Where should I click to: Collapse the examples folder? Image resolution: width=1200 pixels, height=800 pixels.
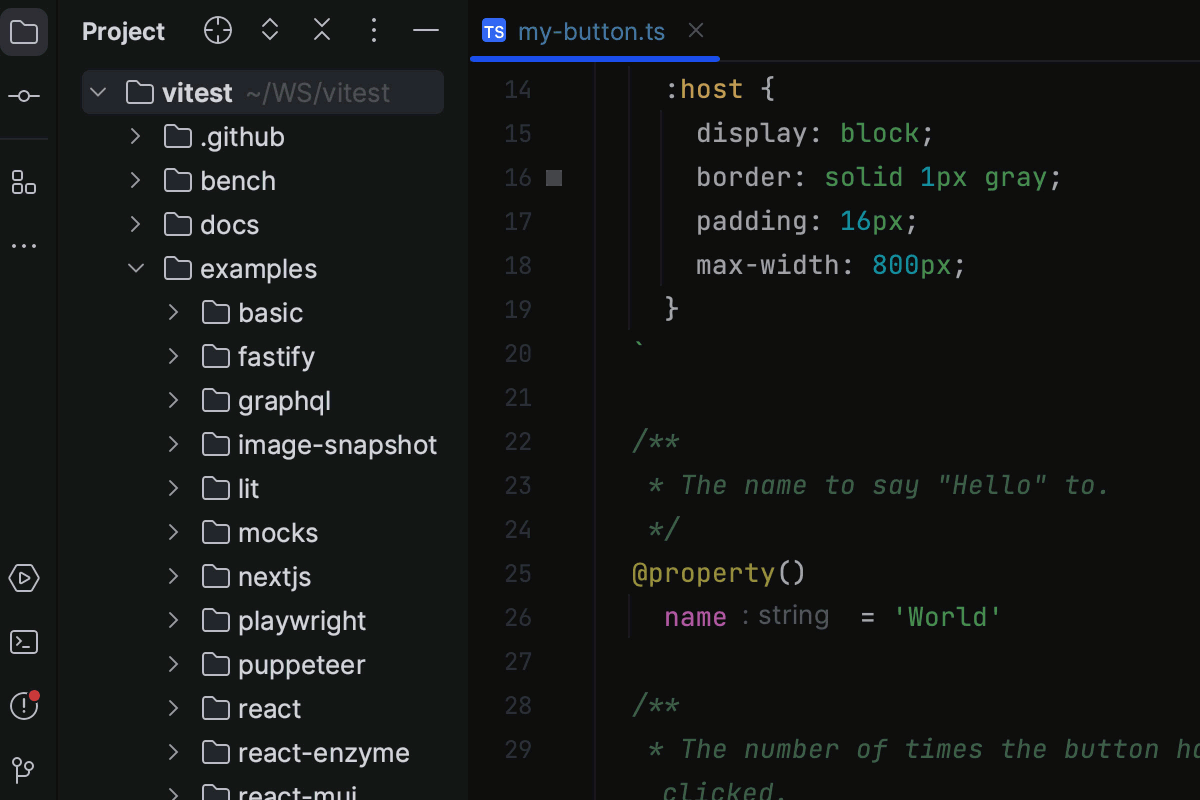[136, 268]
